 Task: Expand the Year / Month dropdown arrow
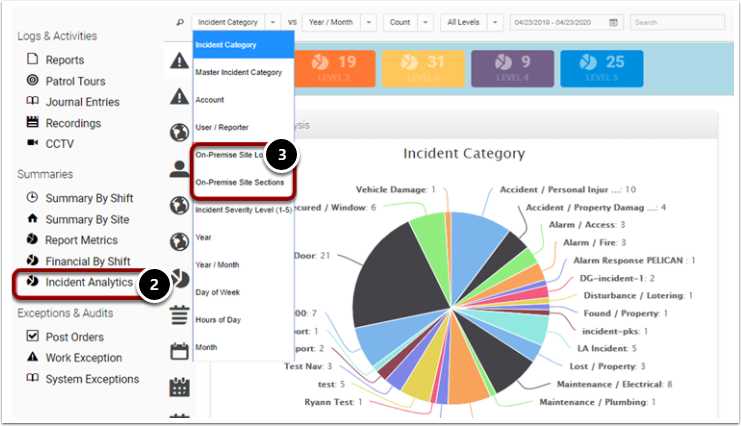coord(369,22)
